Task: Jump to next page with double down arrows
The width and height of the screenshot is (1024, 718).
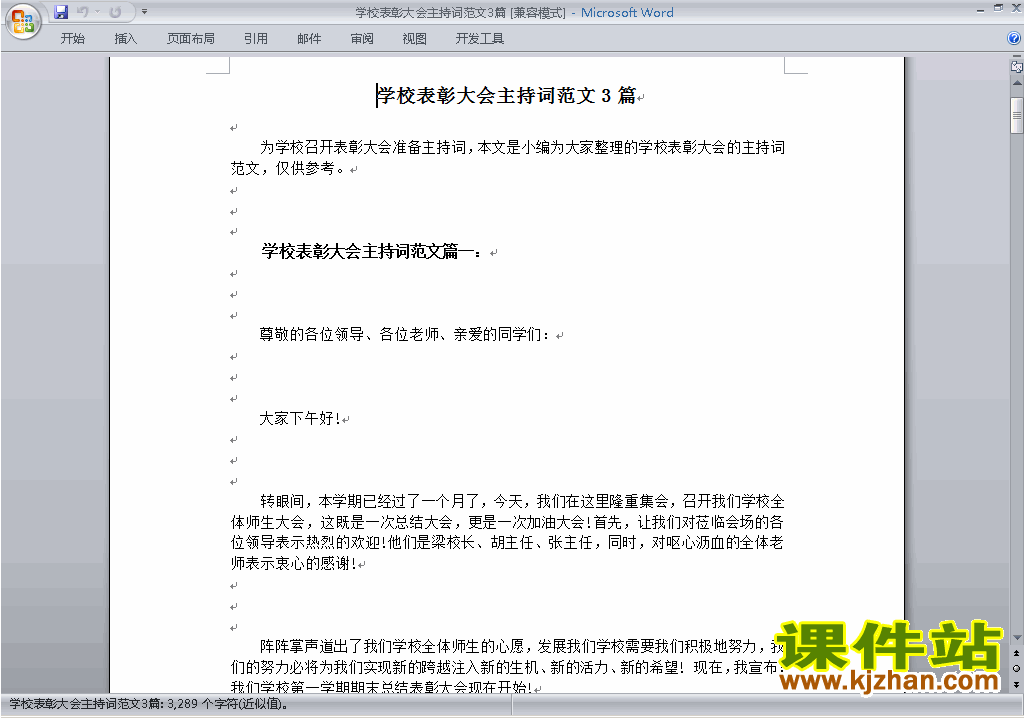Action: [x=1017, y=684]
